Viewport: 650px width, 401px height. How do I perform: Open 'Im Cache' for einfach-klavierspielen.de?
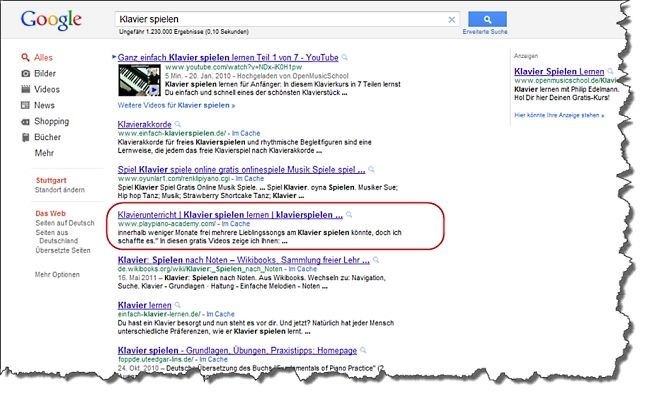pyautogui.click(x=246, y=133)
